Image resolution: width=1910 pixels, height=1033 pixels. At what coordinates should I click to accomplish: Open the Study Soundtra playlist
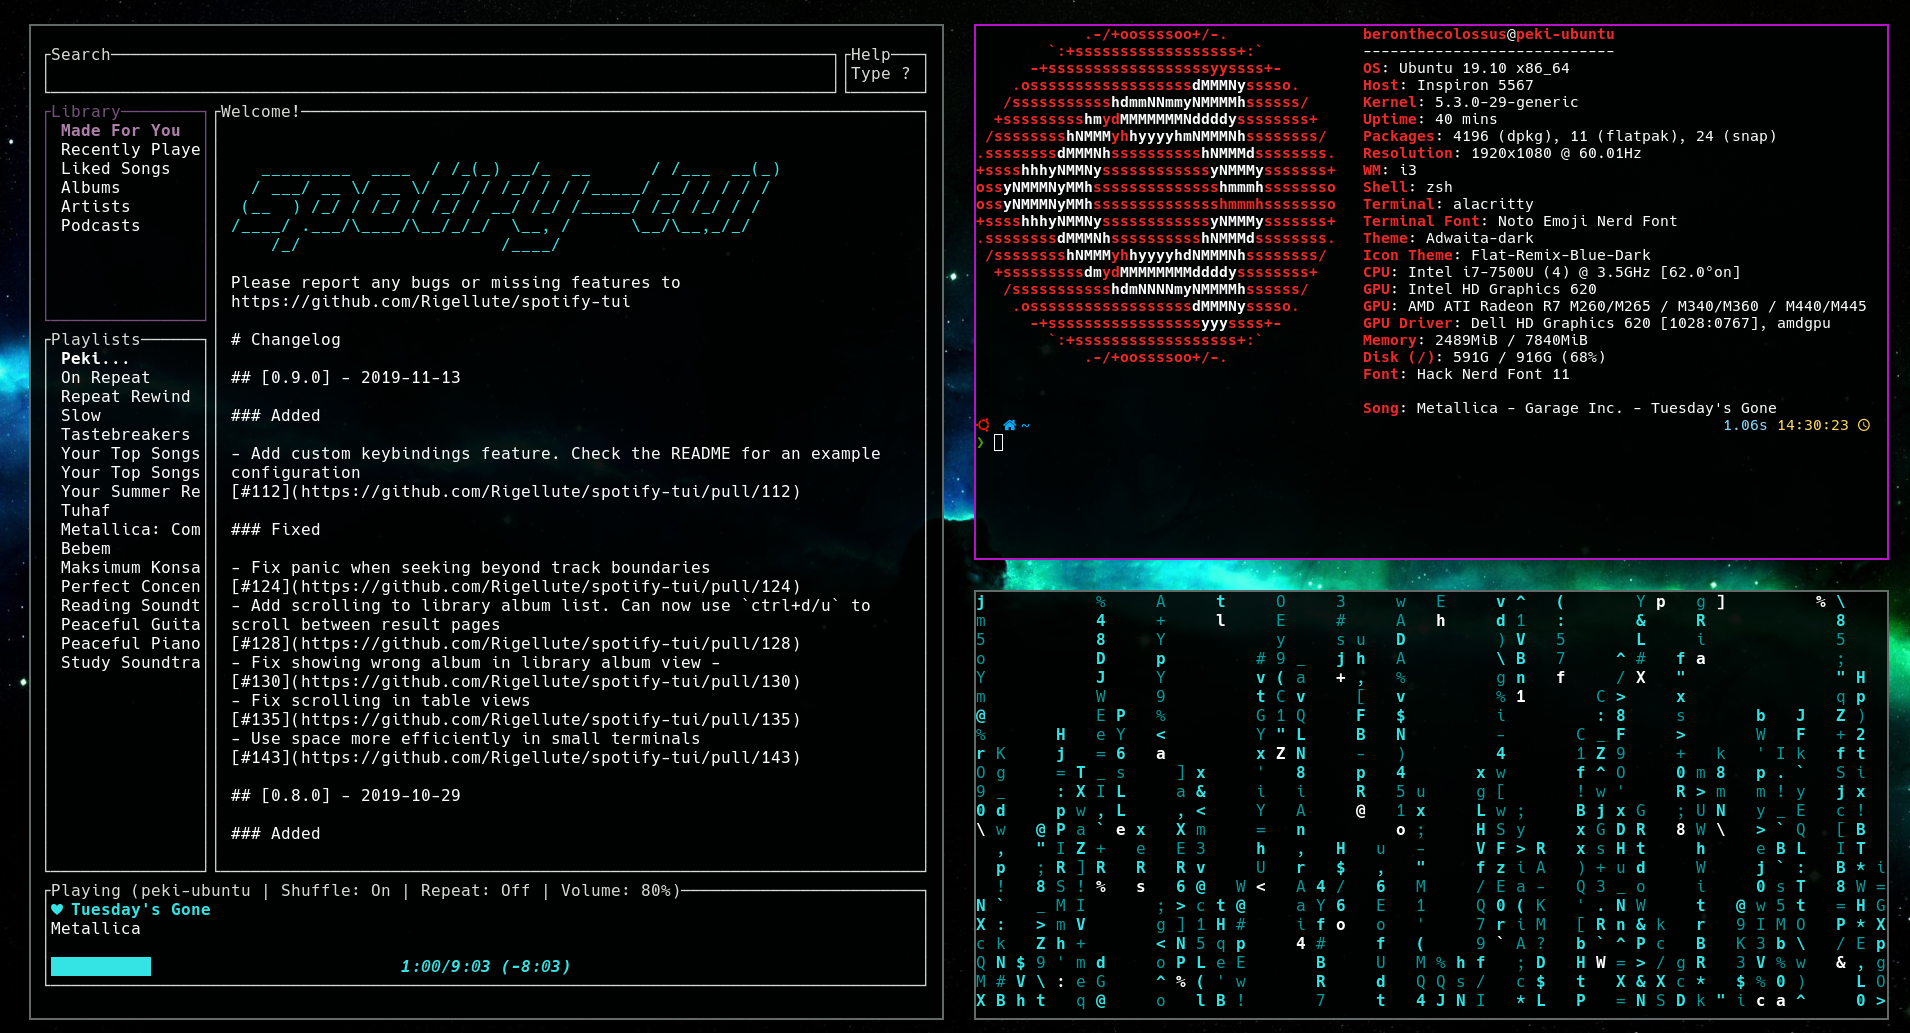click(131, 663)
